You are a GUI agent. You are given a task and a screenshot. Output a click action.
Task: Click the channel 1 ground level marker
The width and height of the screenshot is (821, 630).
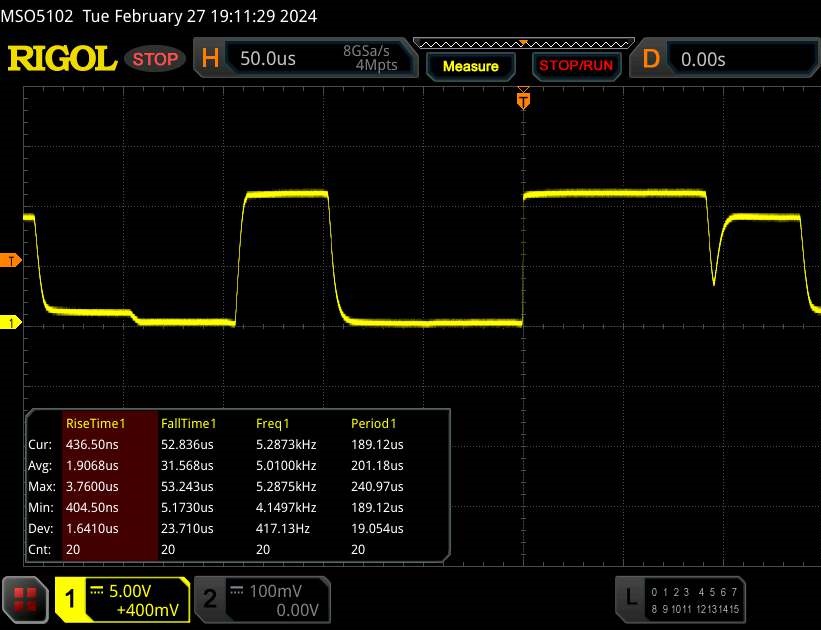(12, 322)
